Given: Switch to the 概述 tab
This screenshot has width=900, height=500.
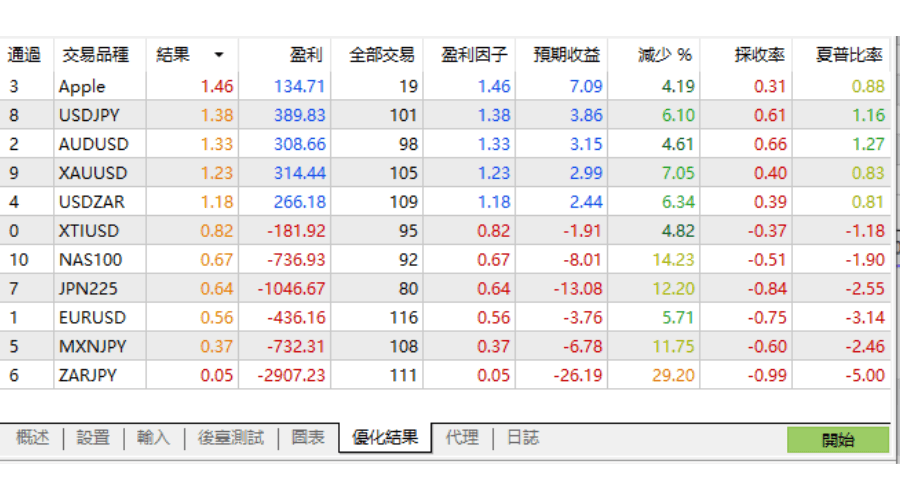Looking at the screenshot, I should pyautogui.click(x=32, y=438).
